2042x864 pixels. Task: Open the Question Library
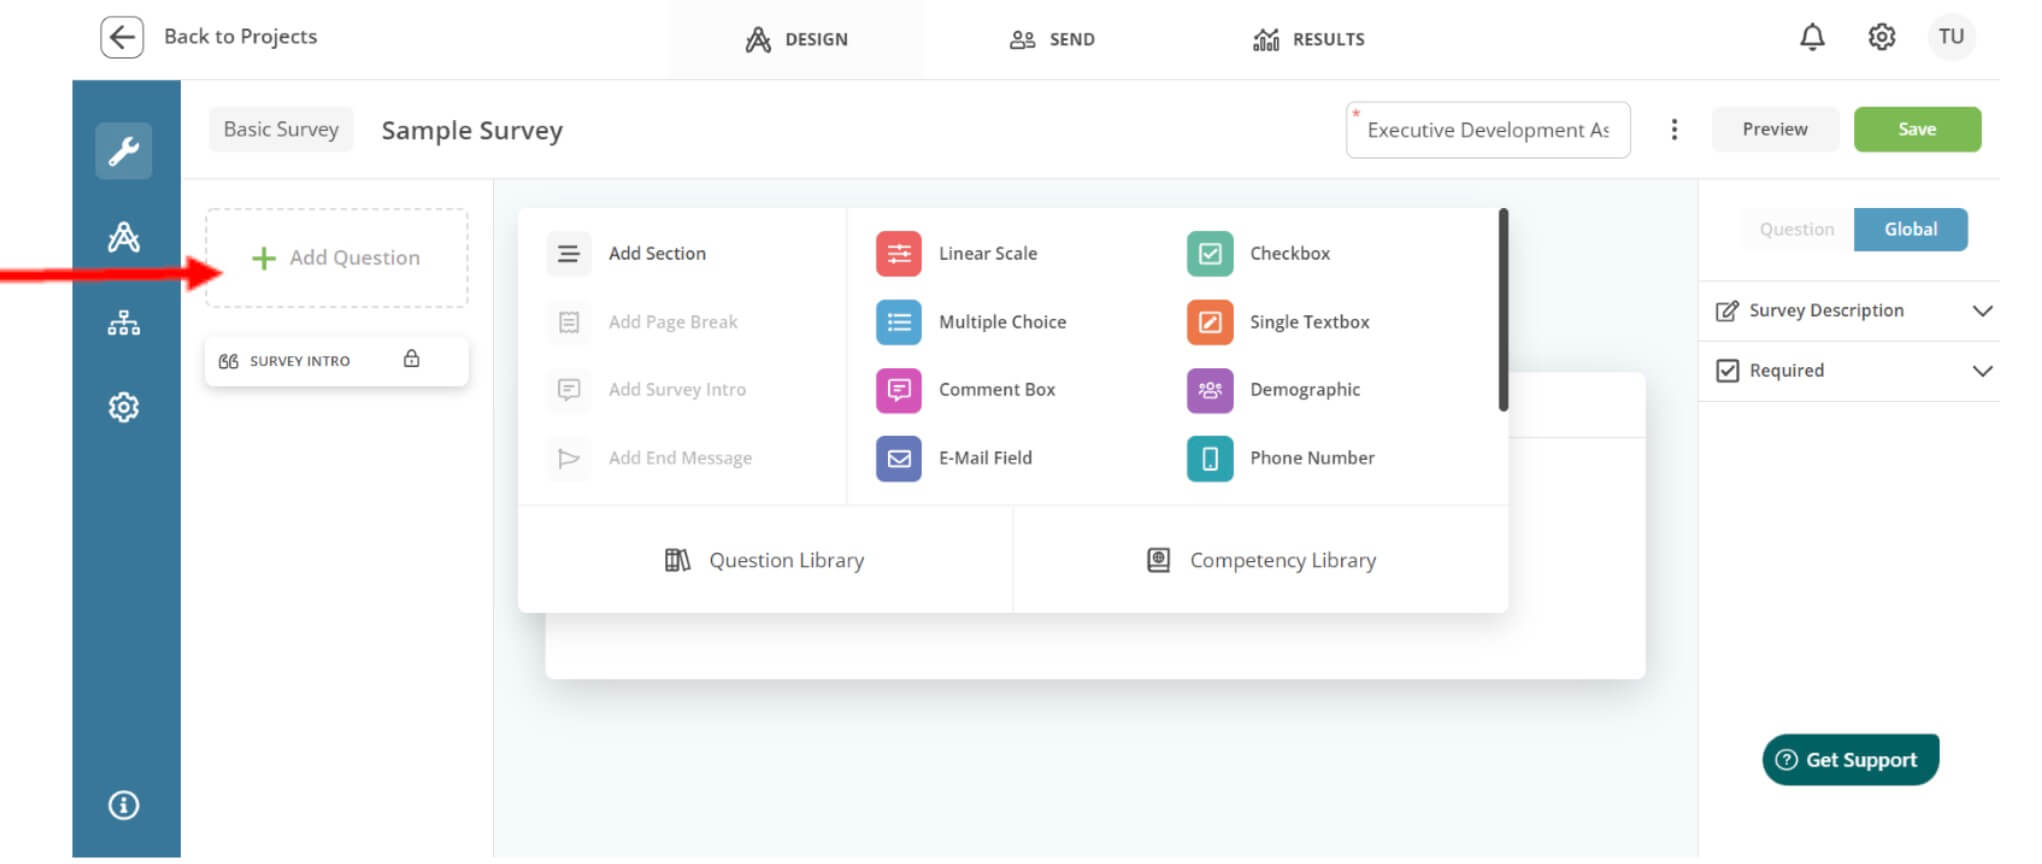(765, 560)
